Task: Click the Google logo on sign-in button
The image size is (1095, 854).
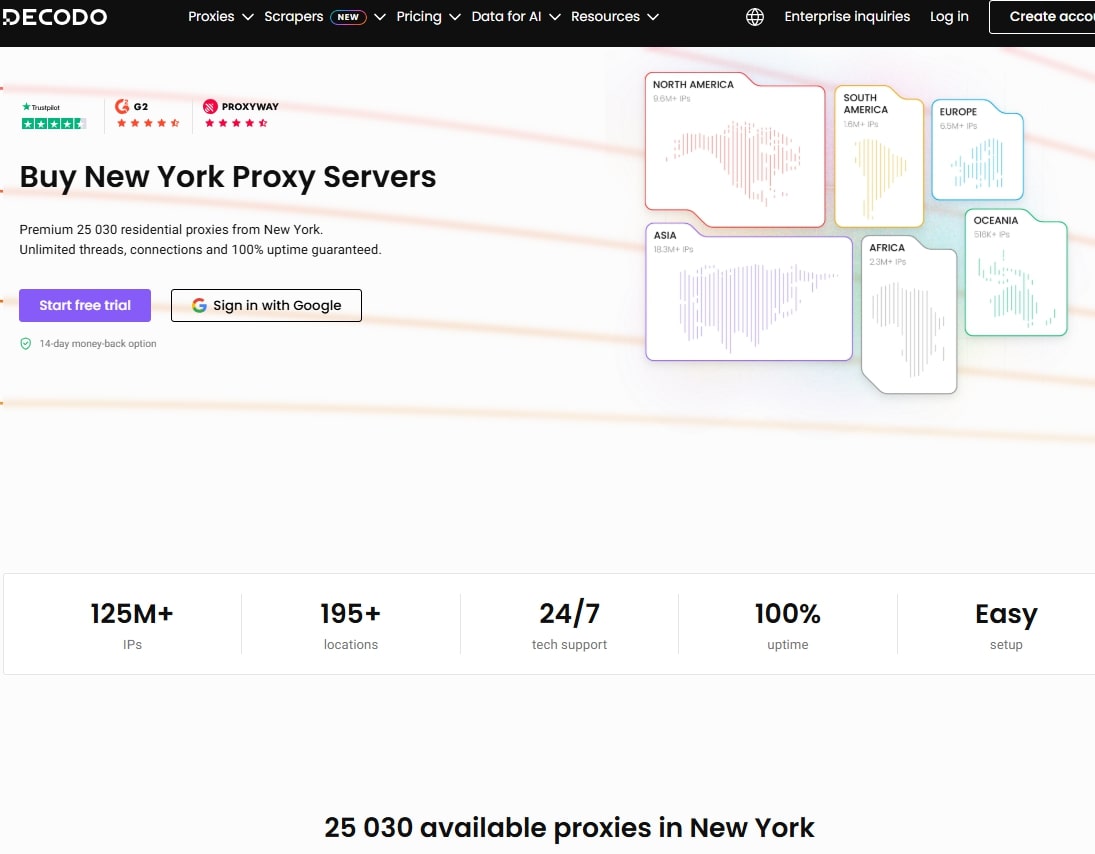Action: [x=199, y=305]
